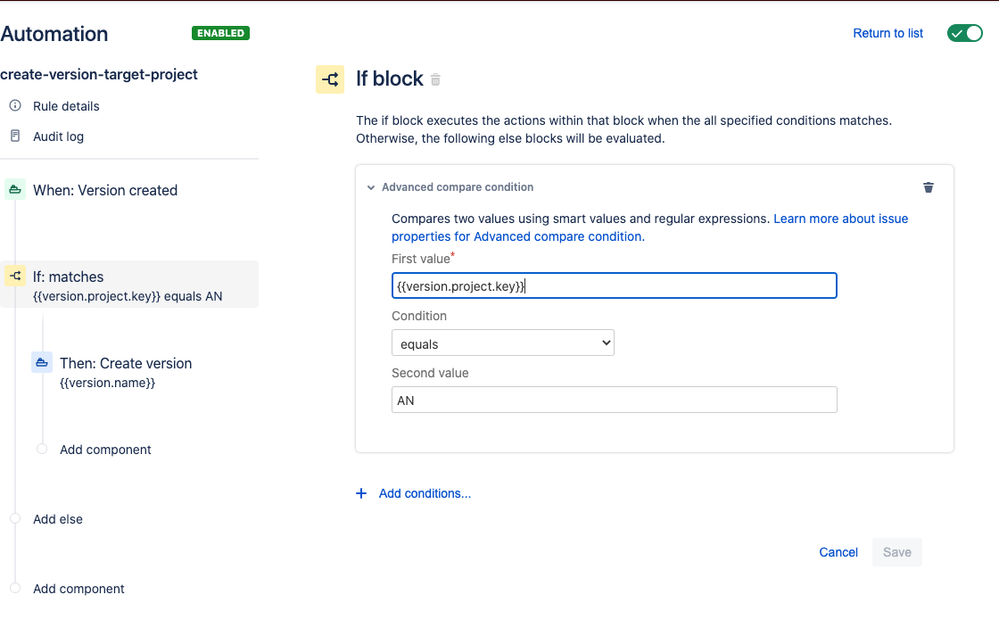Viewport: 999px width, 628px height.
Task: Click the circle beside bottom Add component
Action: coord(15,588)
